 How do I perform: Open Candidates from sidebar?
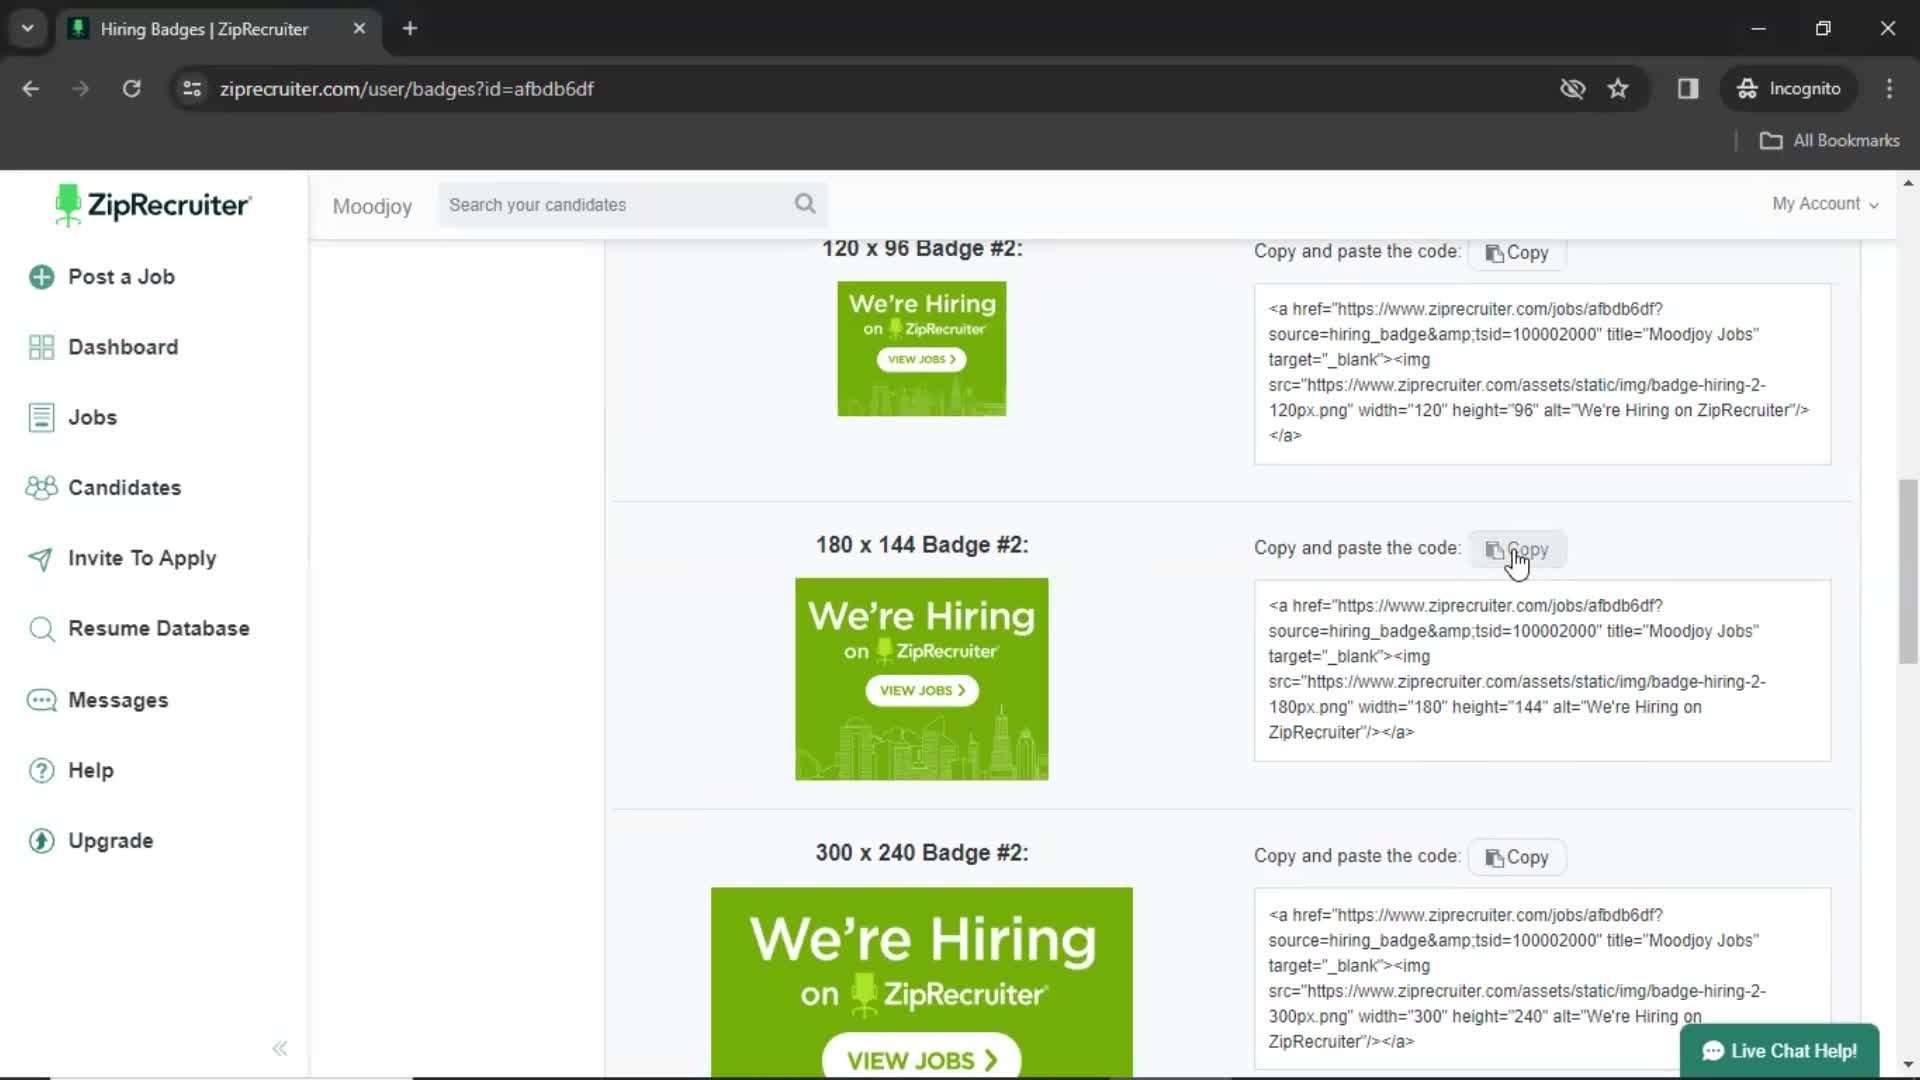[124, 488]
